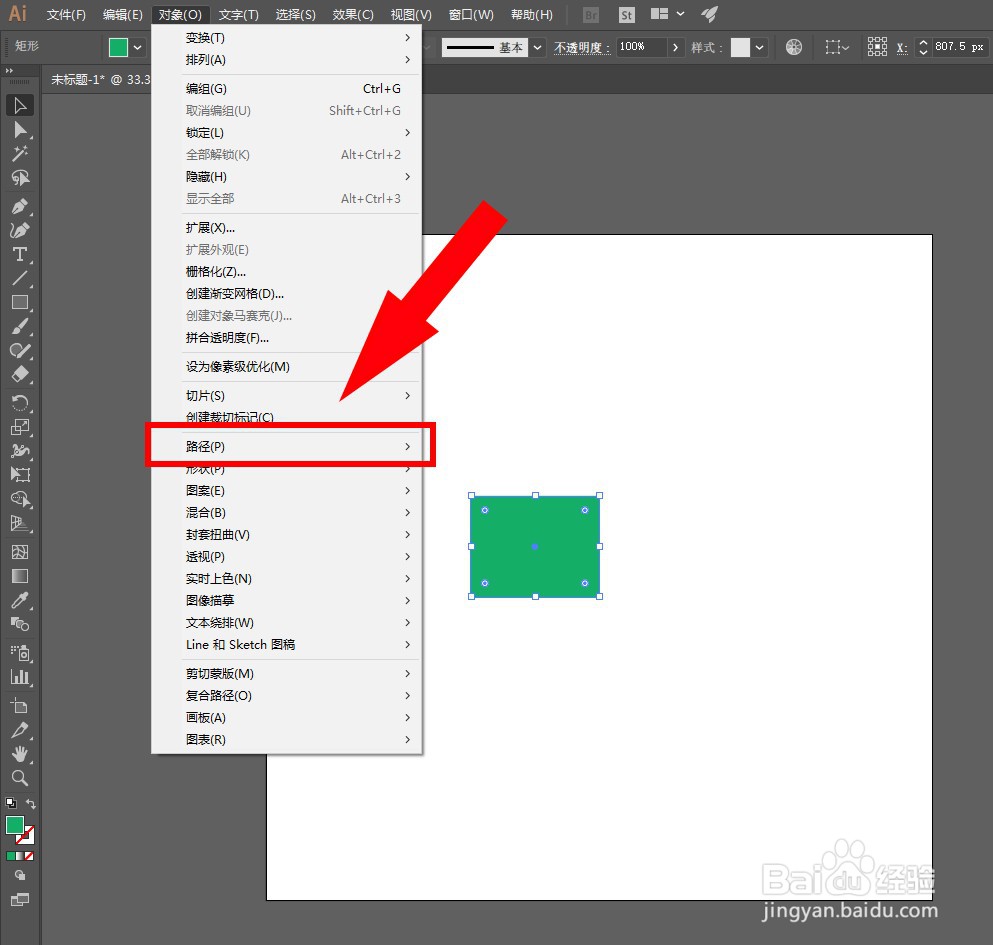993x945 pixels.
Task: Select the Hand tool
Action: tap(20, 754)
